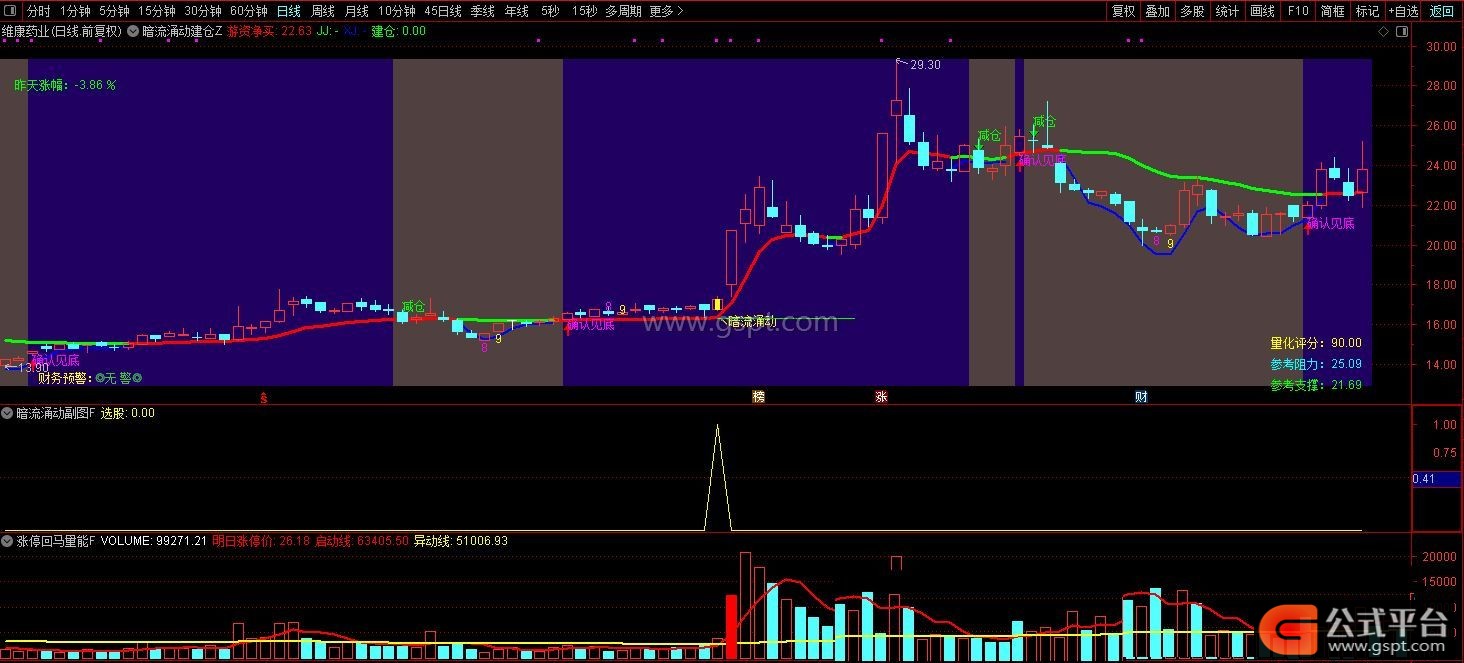Screen dimensions: 1464x663
Task: Click the 29.30 high price label
Action: coord(925,65)
